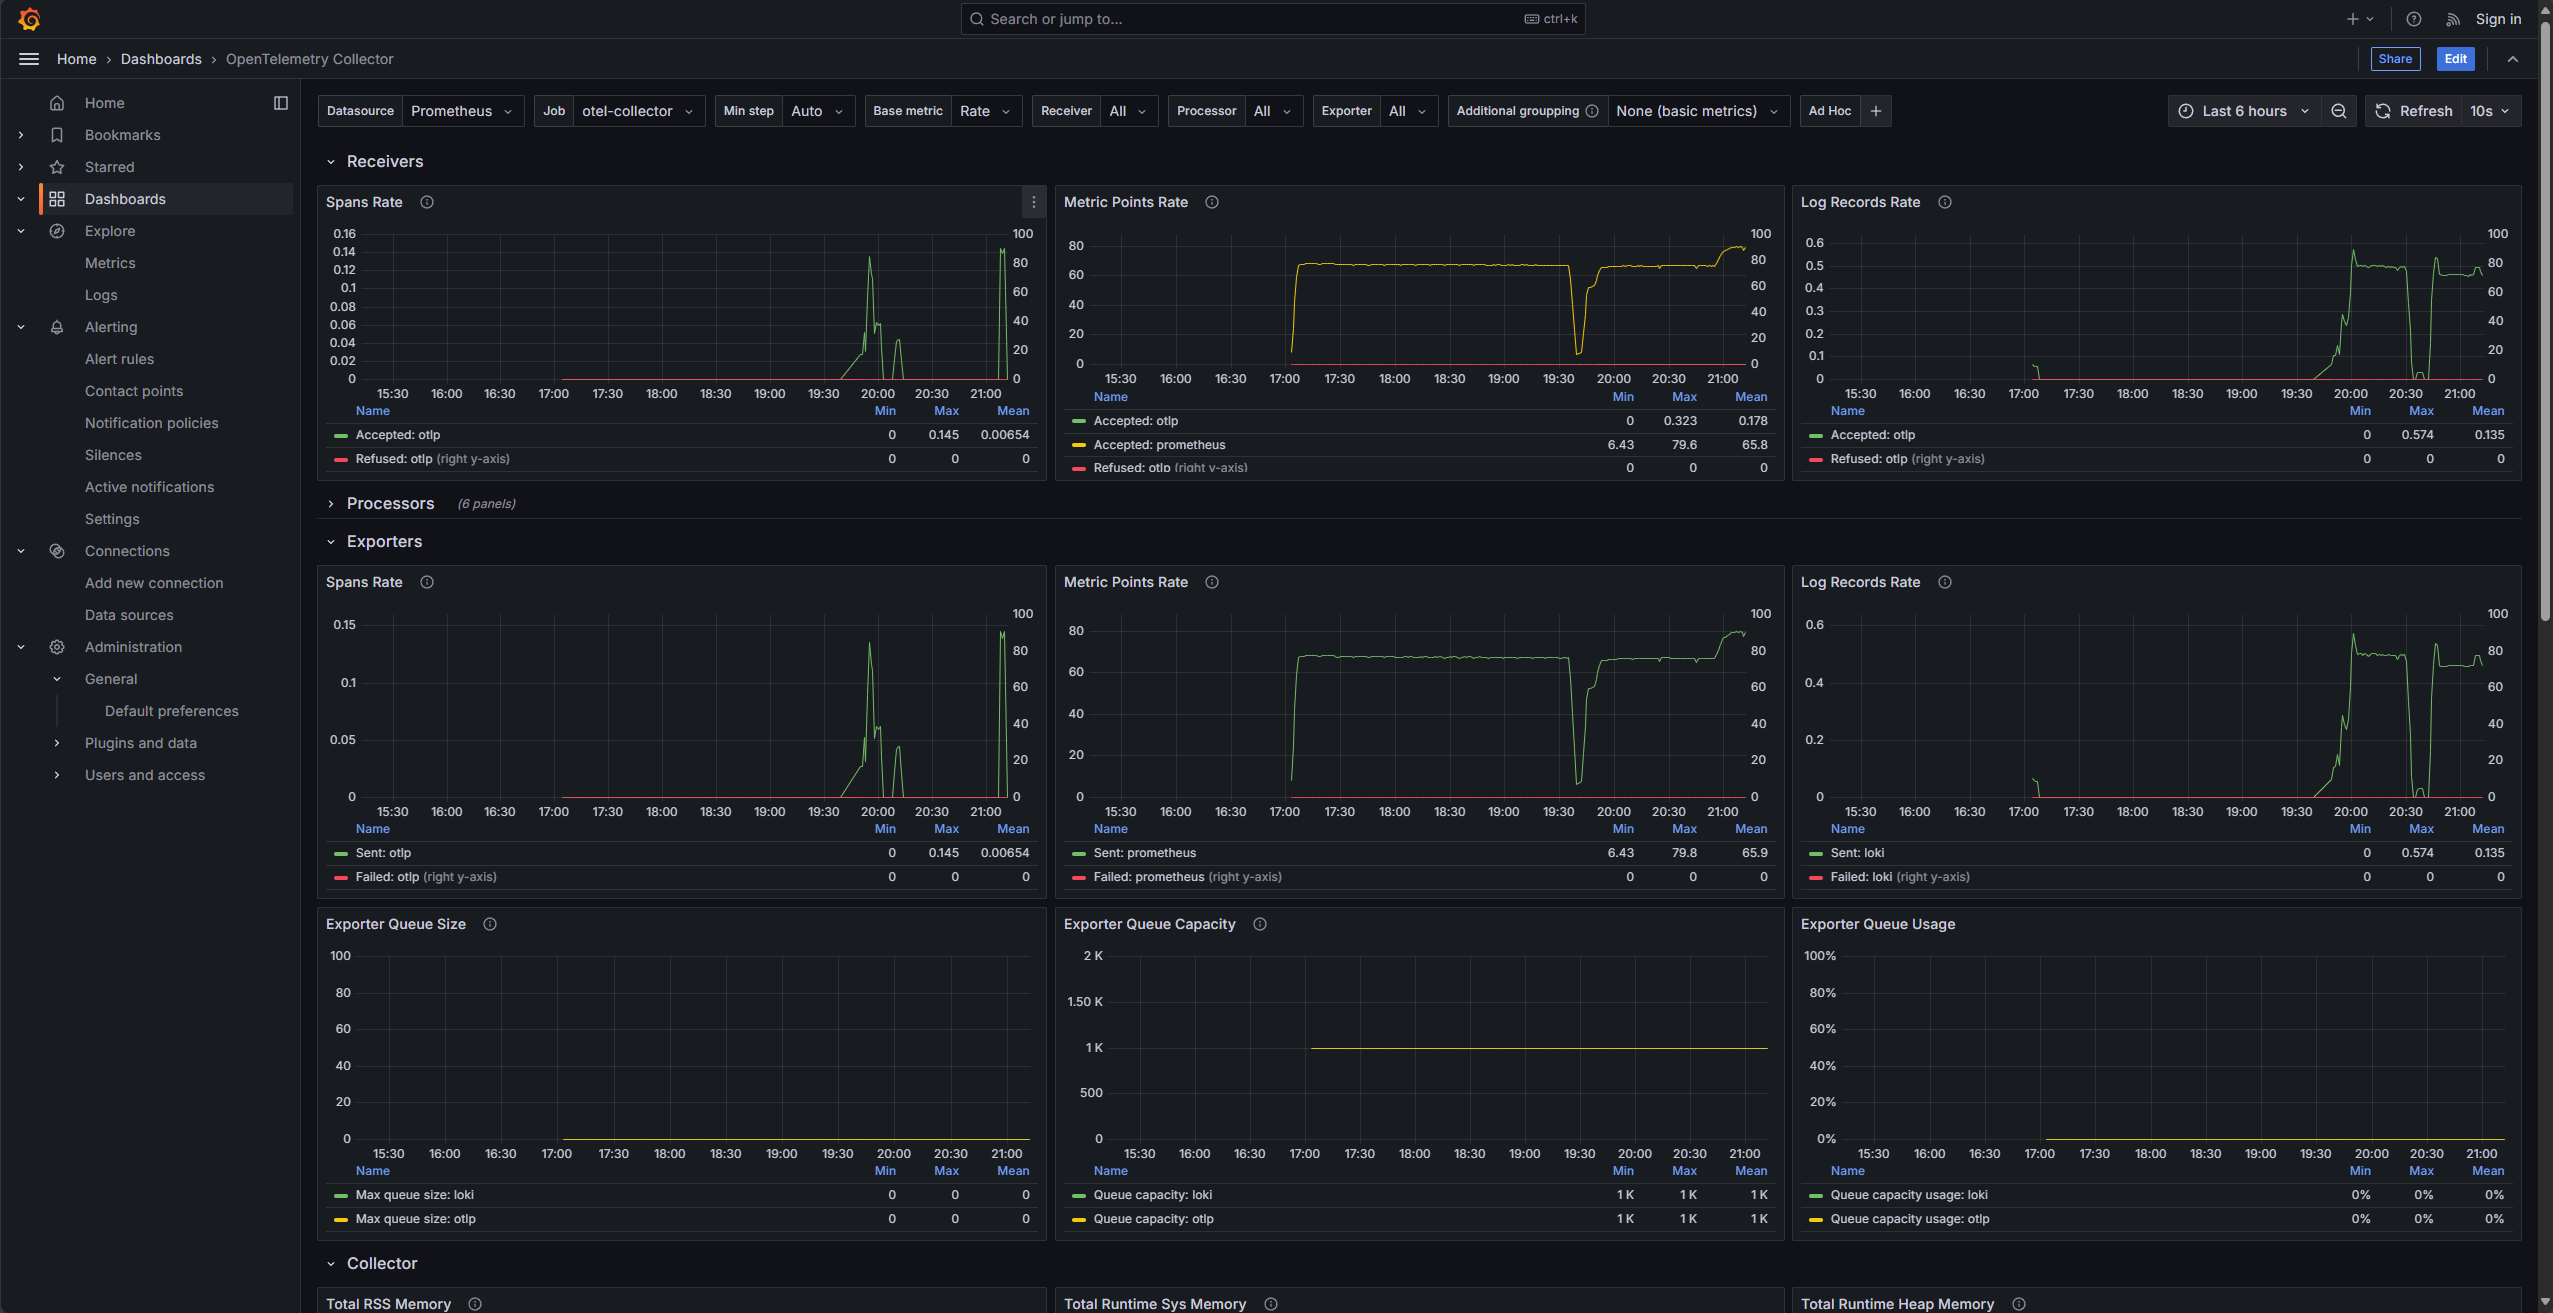
Task: Show info for Total RSS Memory panel
Action: click(475, 1304)
